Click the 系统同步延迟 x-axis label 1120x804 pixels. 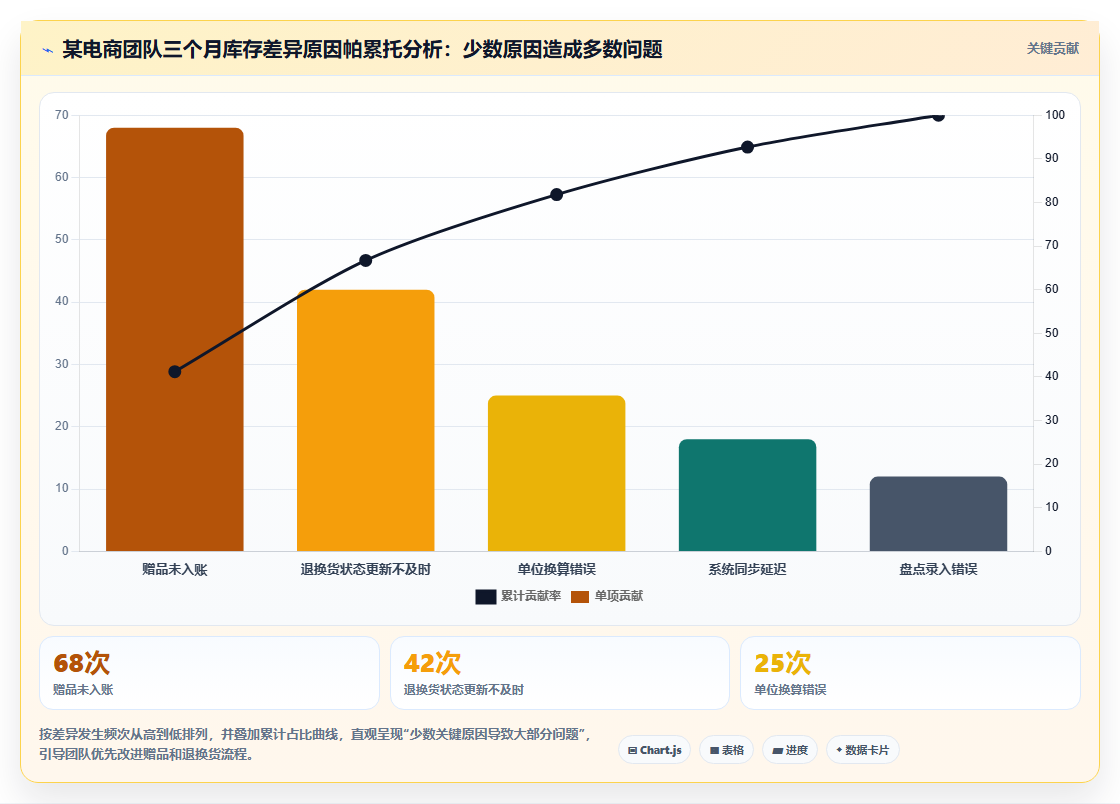point(747,569)
